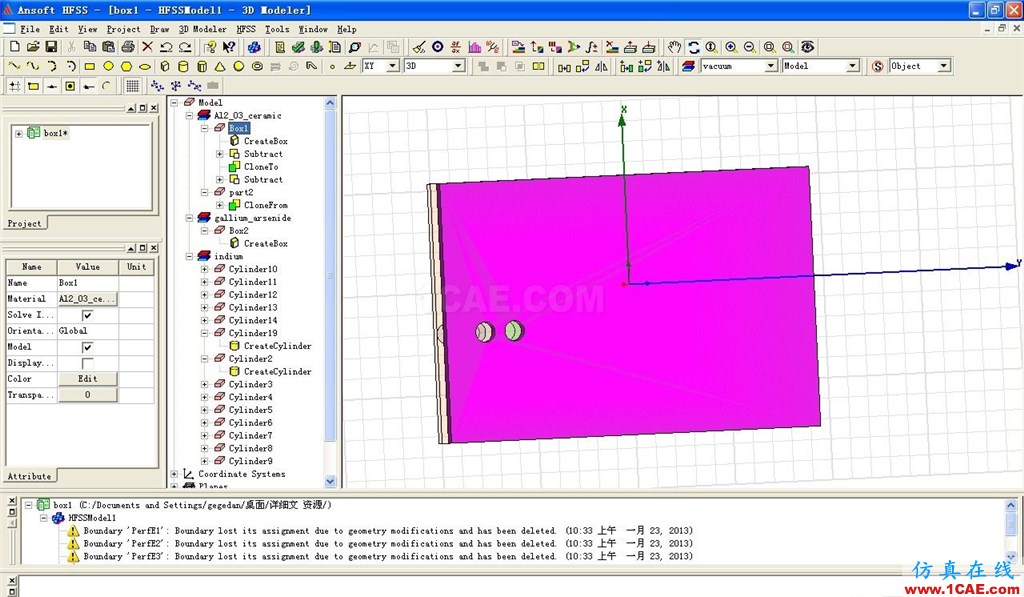The height and width of the screenshot is (597, 1024).
Task: Click the Orientation value Global
Action: tap(88, 331)
